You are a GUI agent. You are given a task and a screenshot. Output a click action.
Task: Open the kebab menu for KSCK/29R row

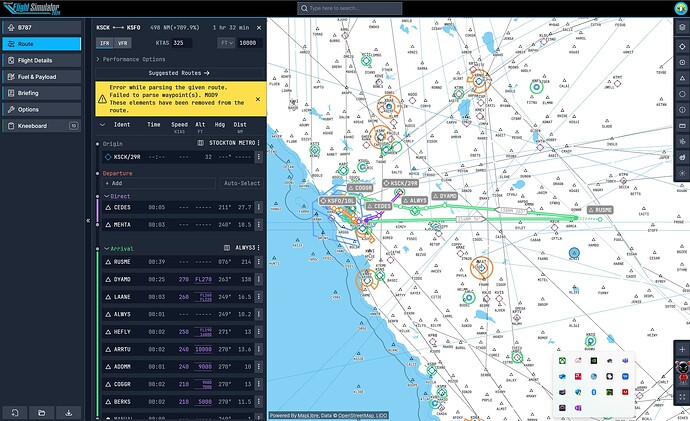click(x=259, y=157)
